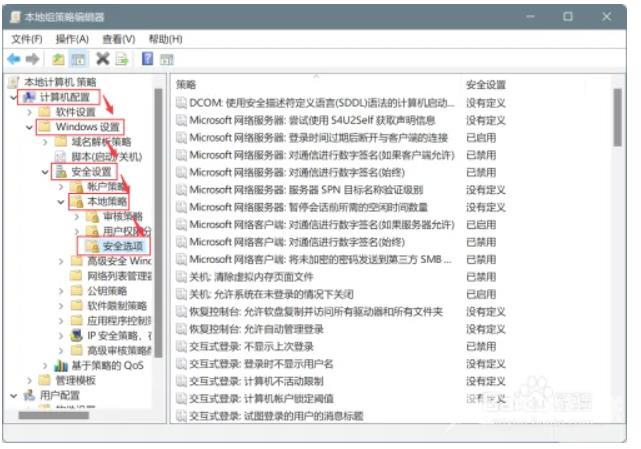This screenshot has height=449, width=641.
Task: Select policy 交互式登录: 登录时不显示用户名
Action: [x=261, y=364]
